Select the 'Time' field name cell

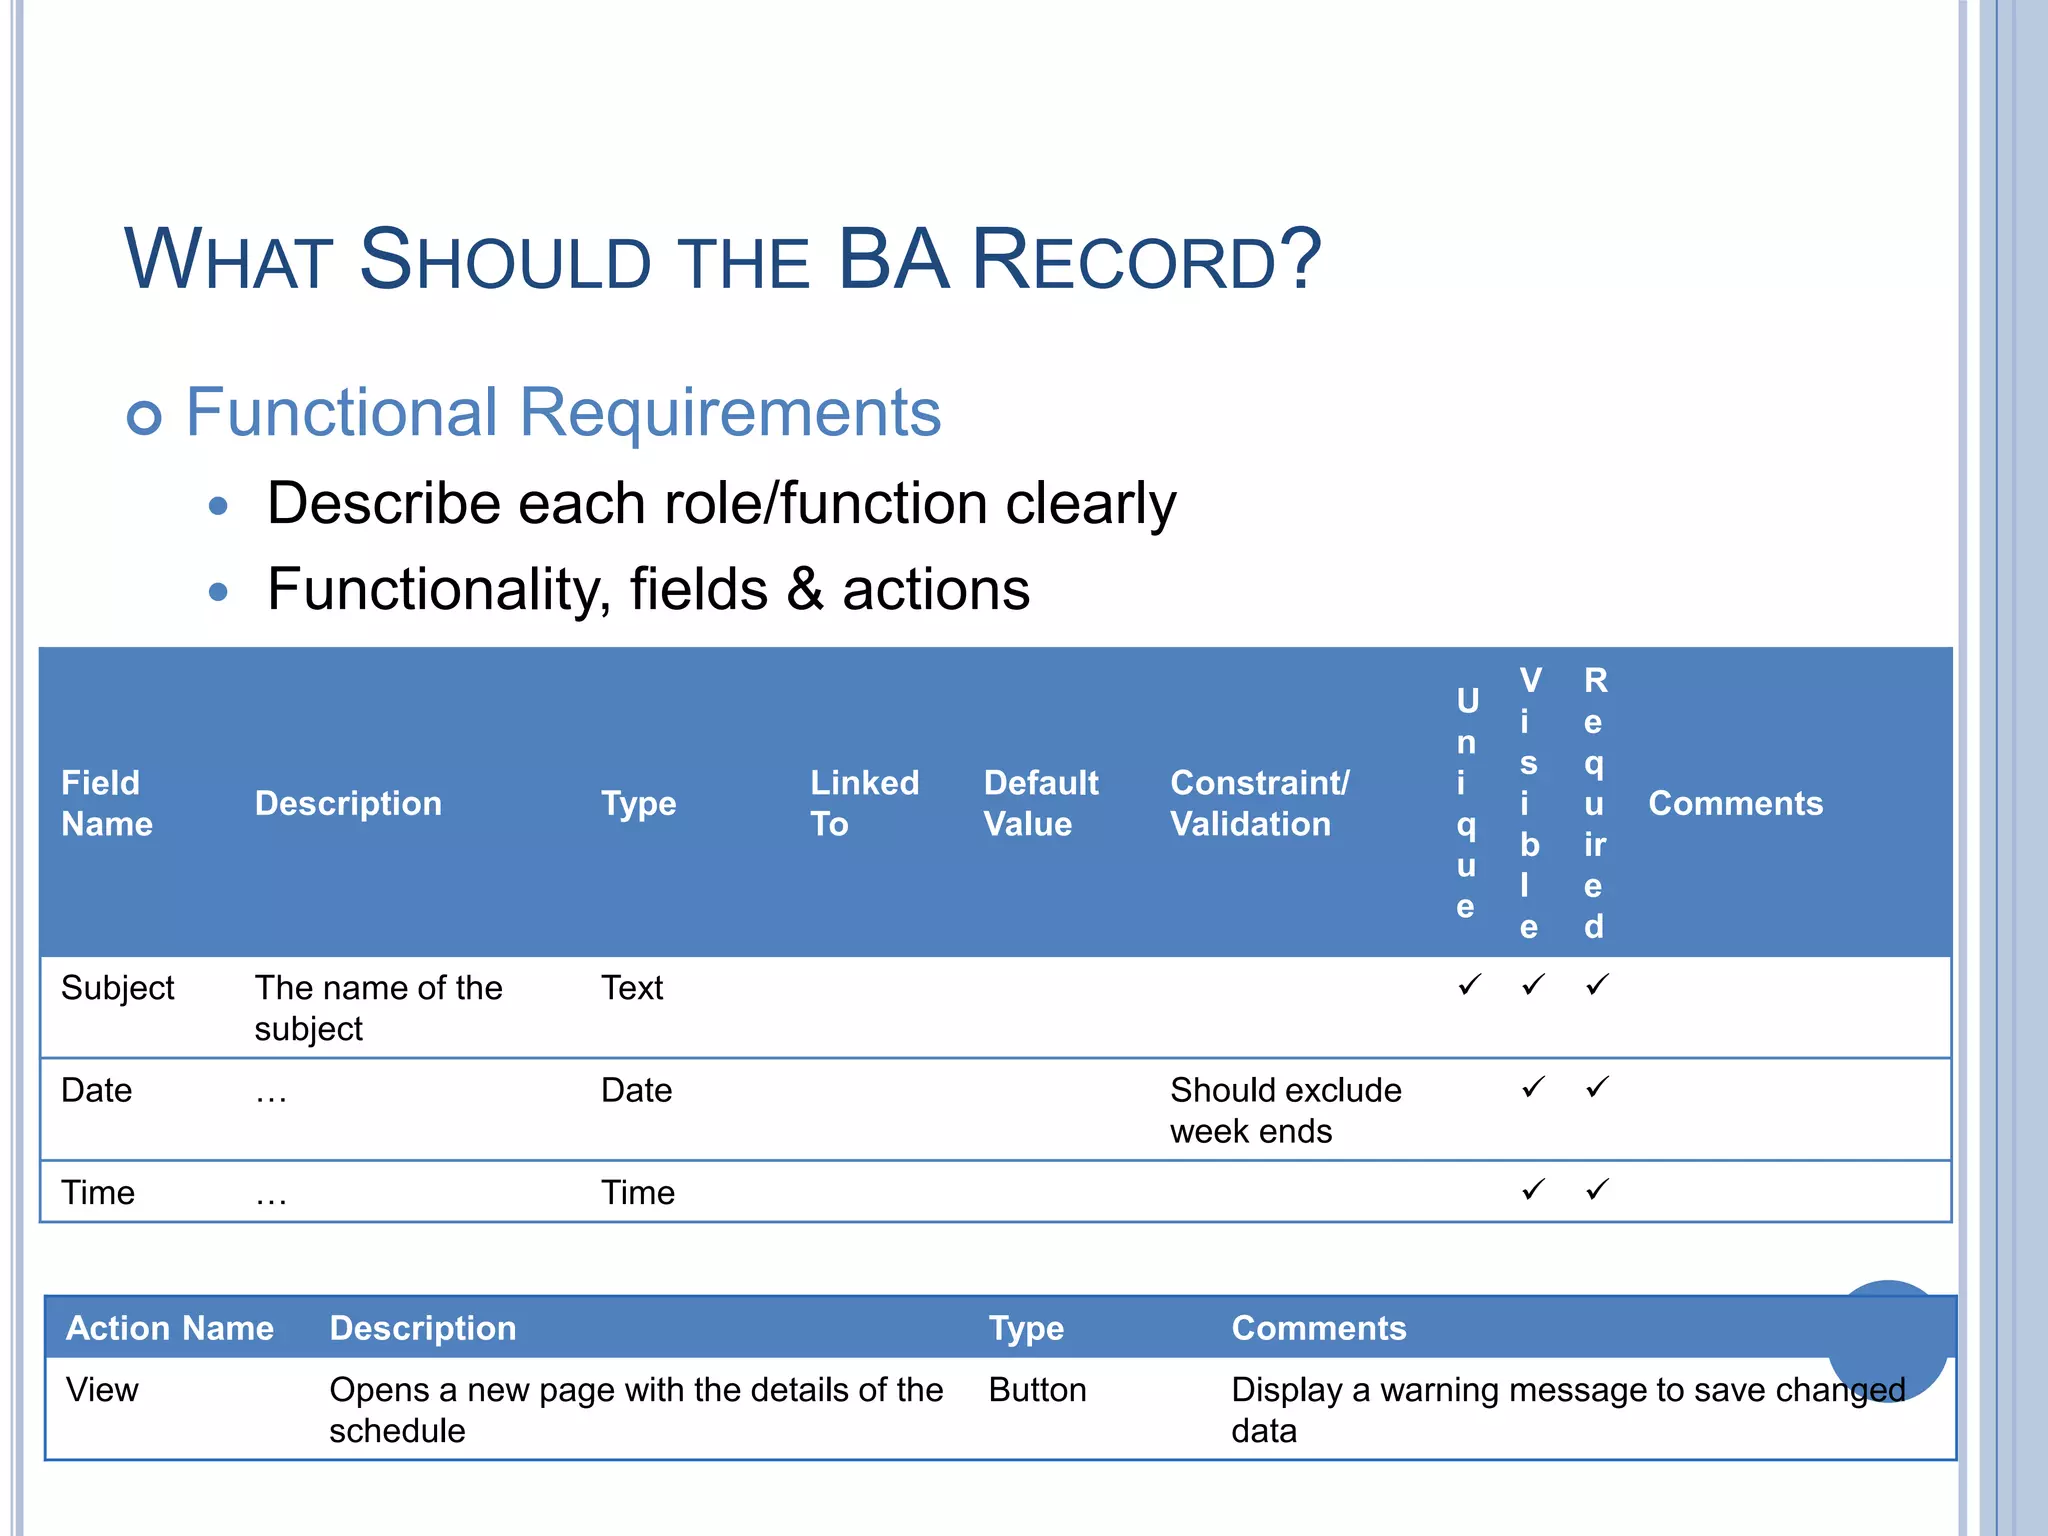(98, 1192)
